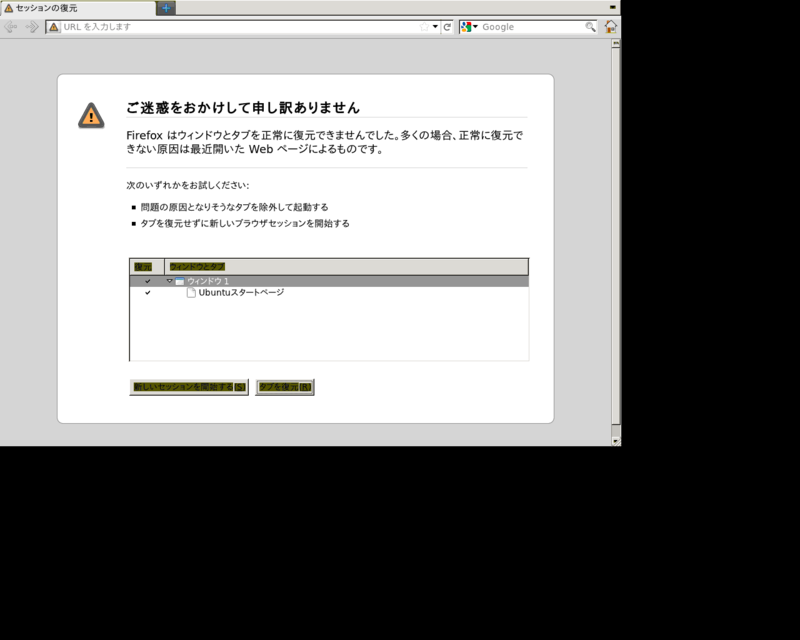Click the large warning triangle icon
The width and height of the screenshot is (800, 640).
pos(91,115)
